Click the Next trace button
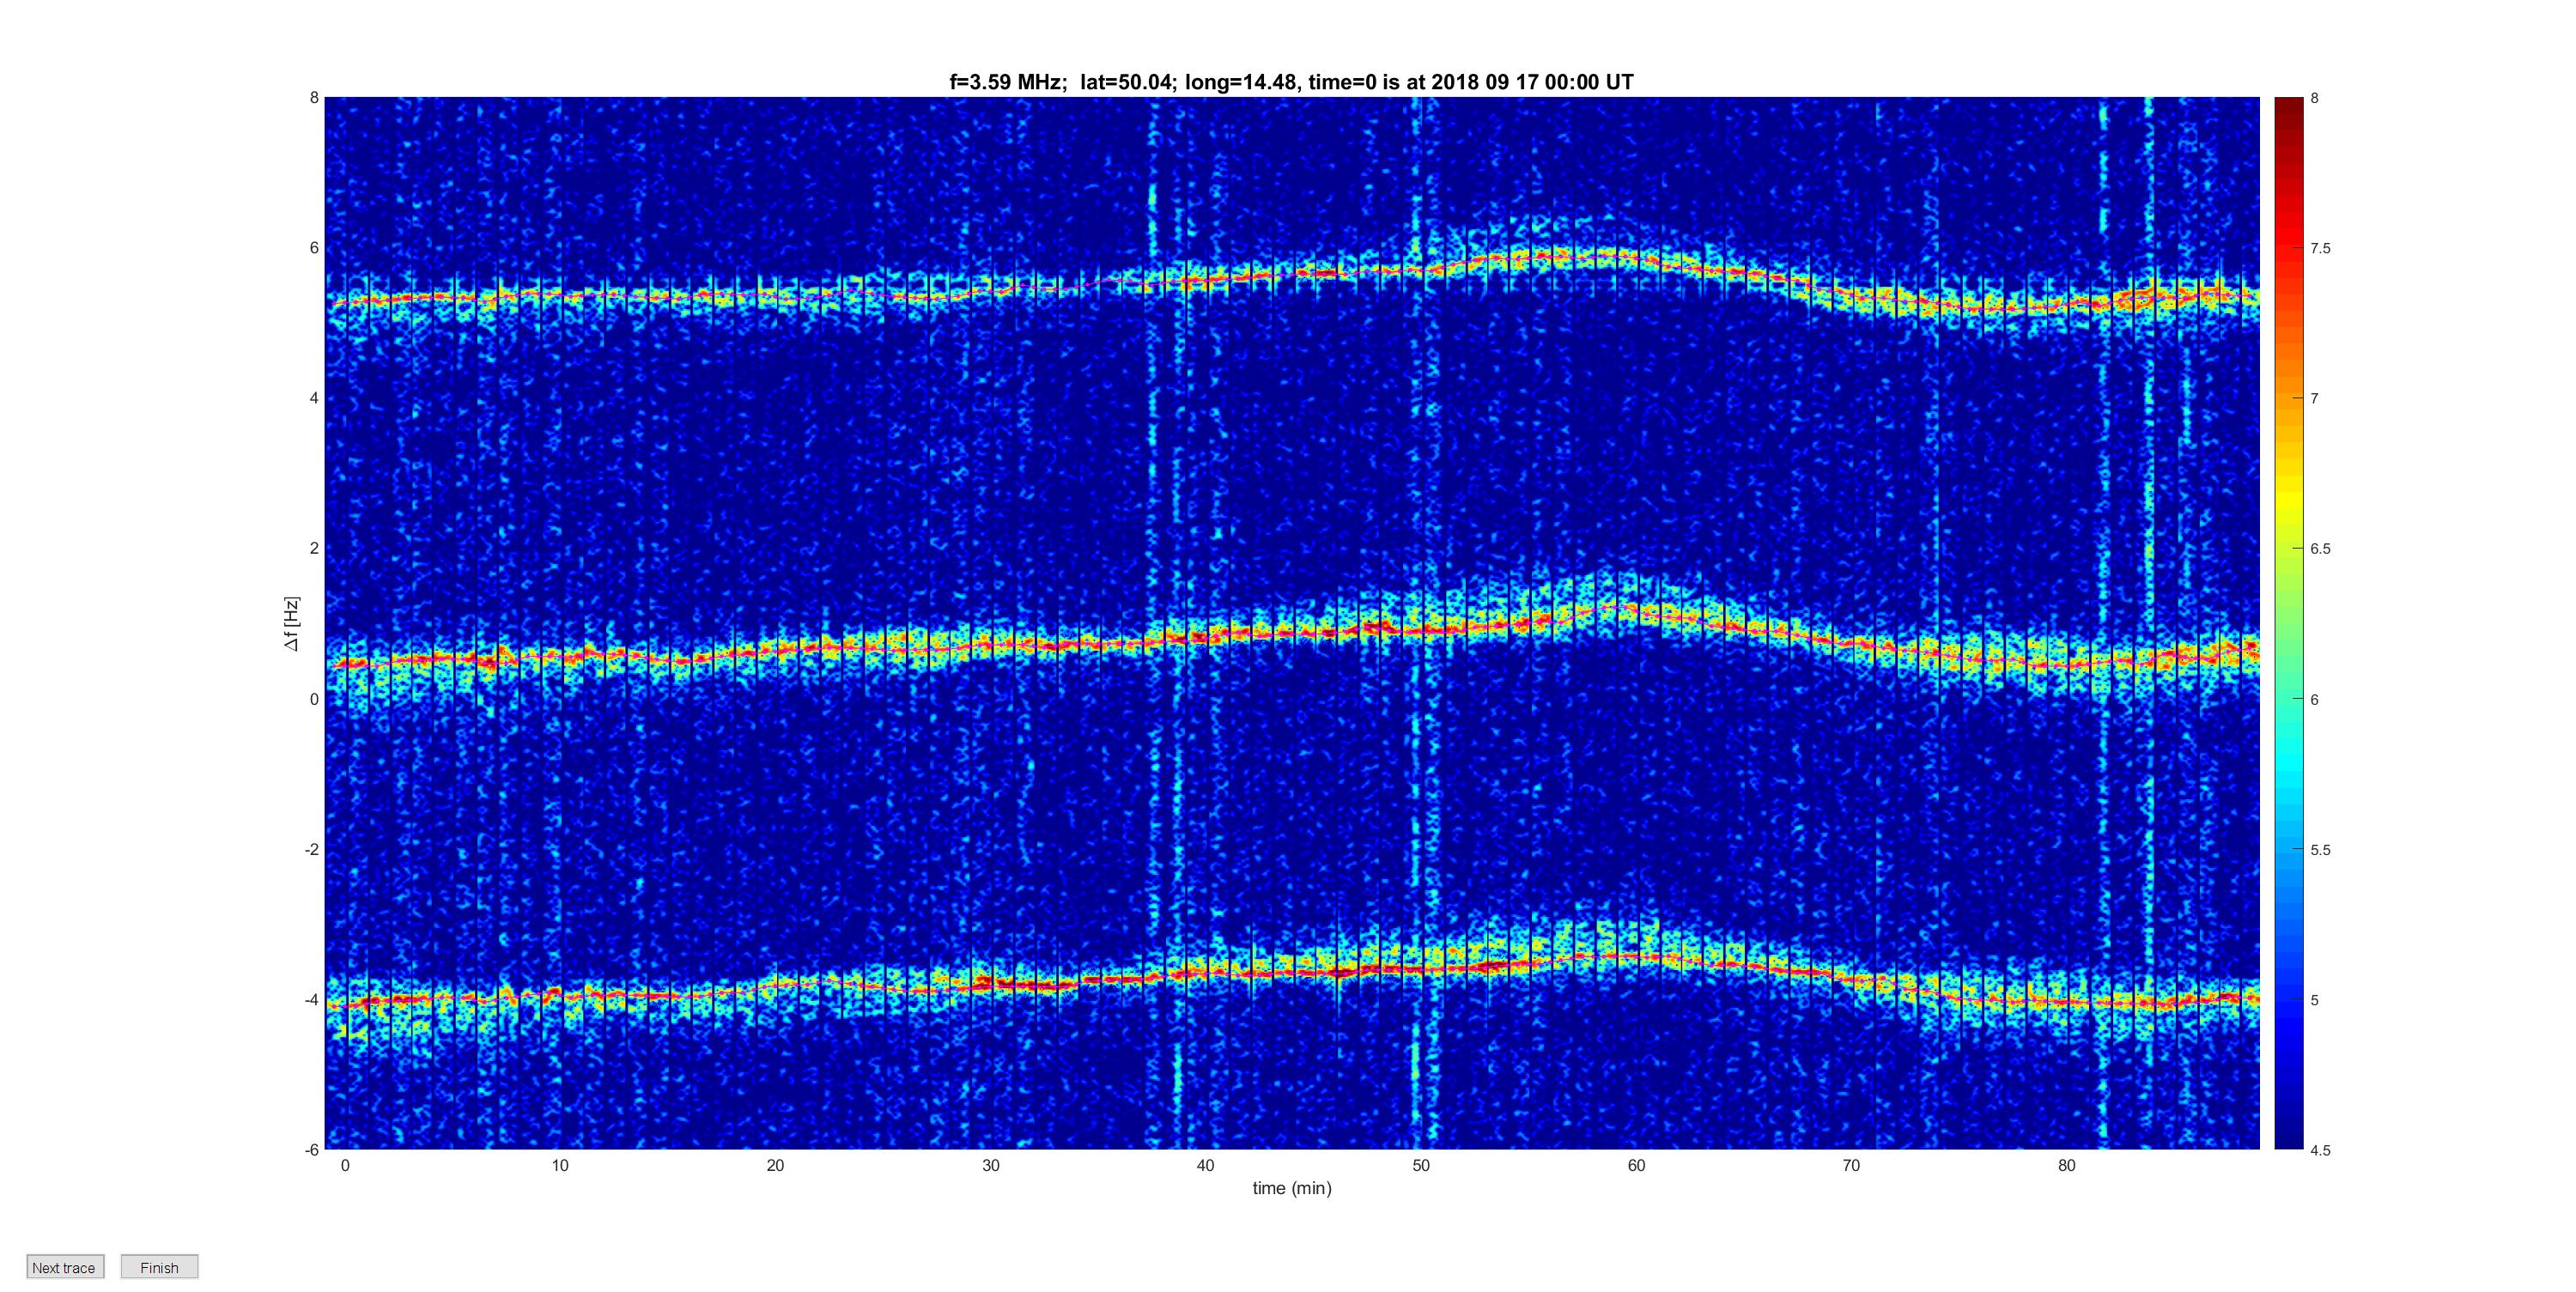The width and height of the screenshot is (2576, 1292). 65,1267
